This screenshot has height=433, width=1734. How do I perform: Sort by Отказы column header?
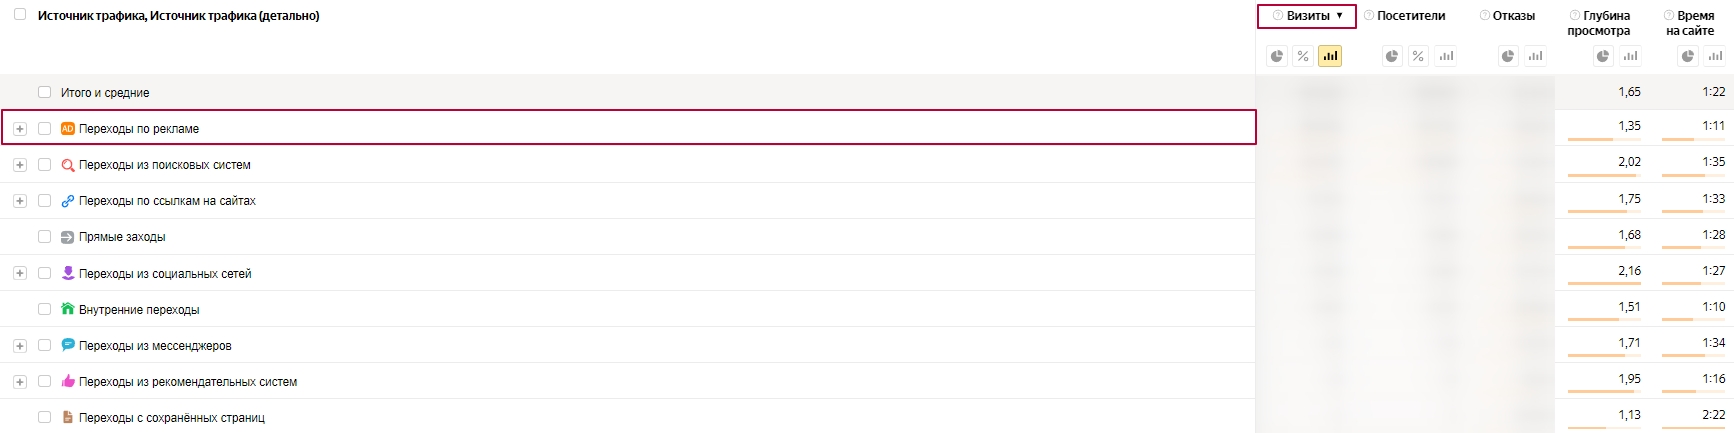tap(1513, 16)
